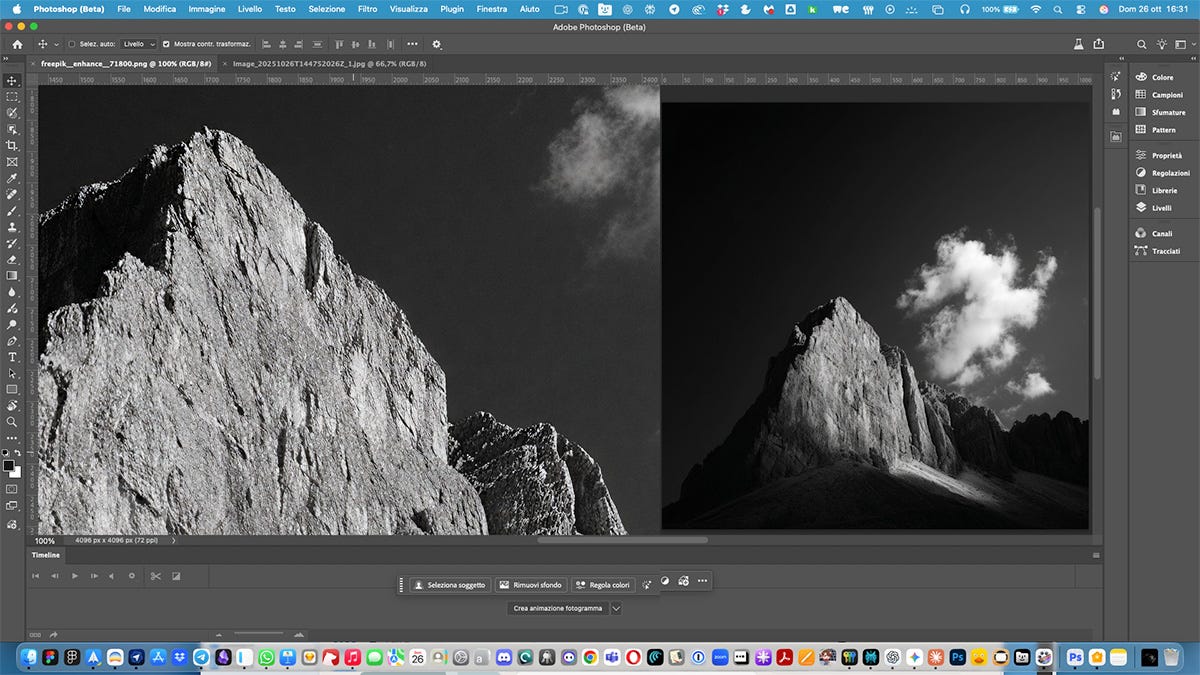The width and height of the screenshot is (1200, 675).
Task: Click the foreground color swatch
Action: pyautogui.click(x=9, y=466)
